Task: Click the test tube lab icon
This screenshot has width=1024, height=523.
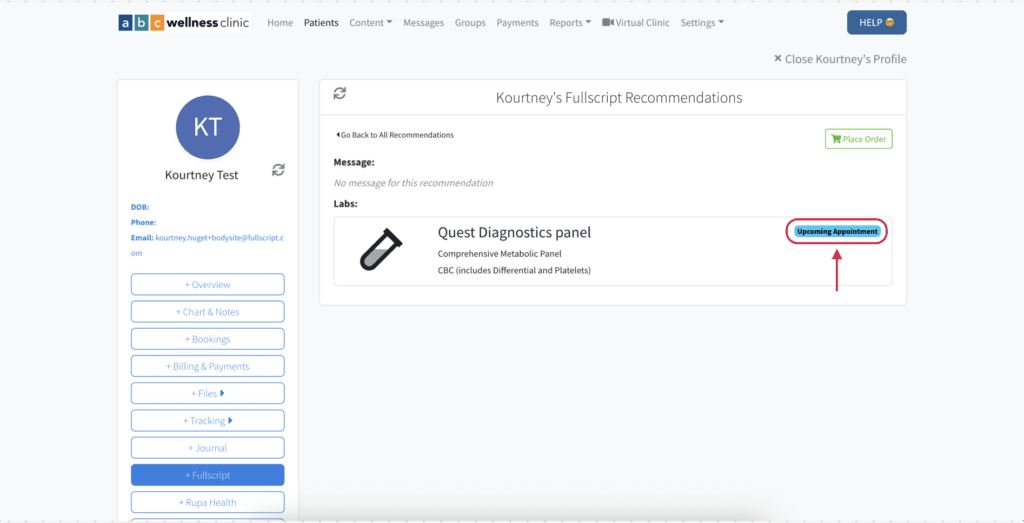Action: pyautogui.click(x=381, y=249)
